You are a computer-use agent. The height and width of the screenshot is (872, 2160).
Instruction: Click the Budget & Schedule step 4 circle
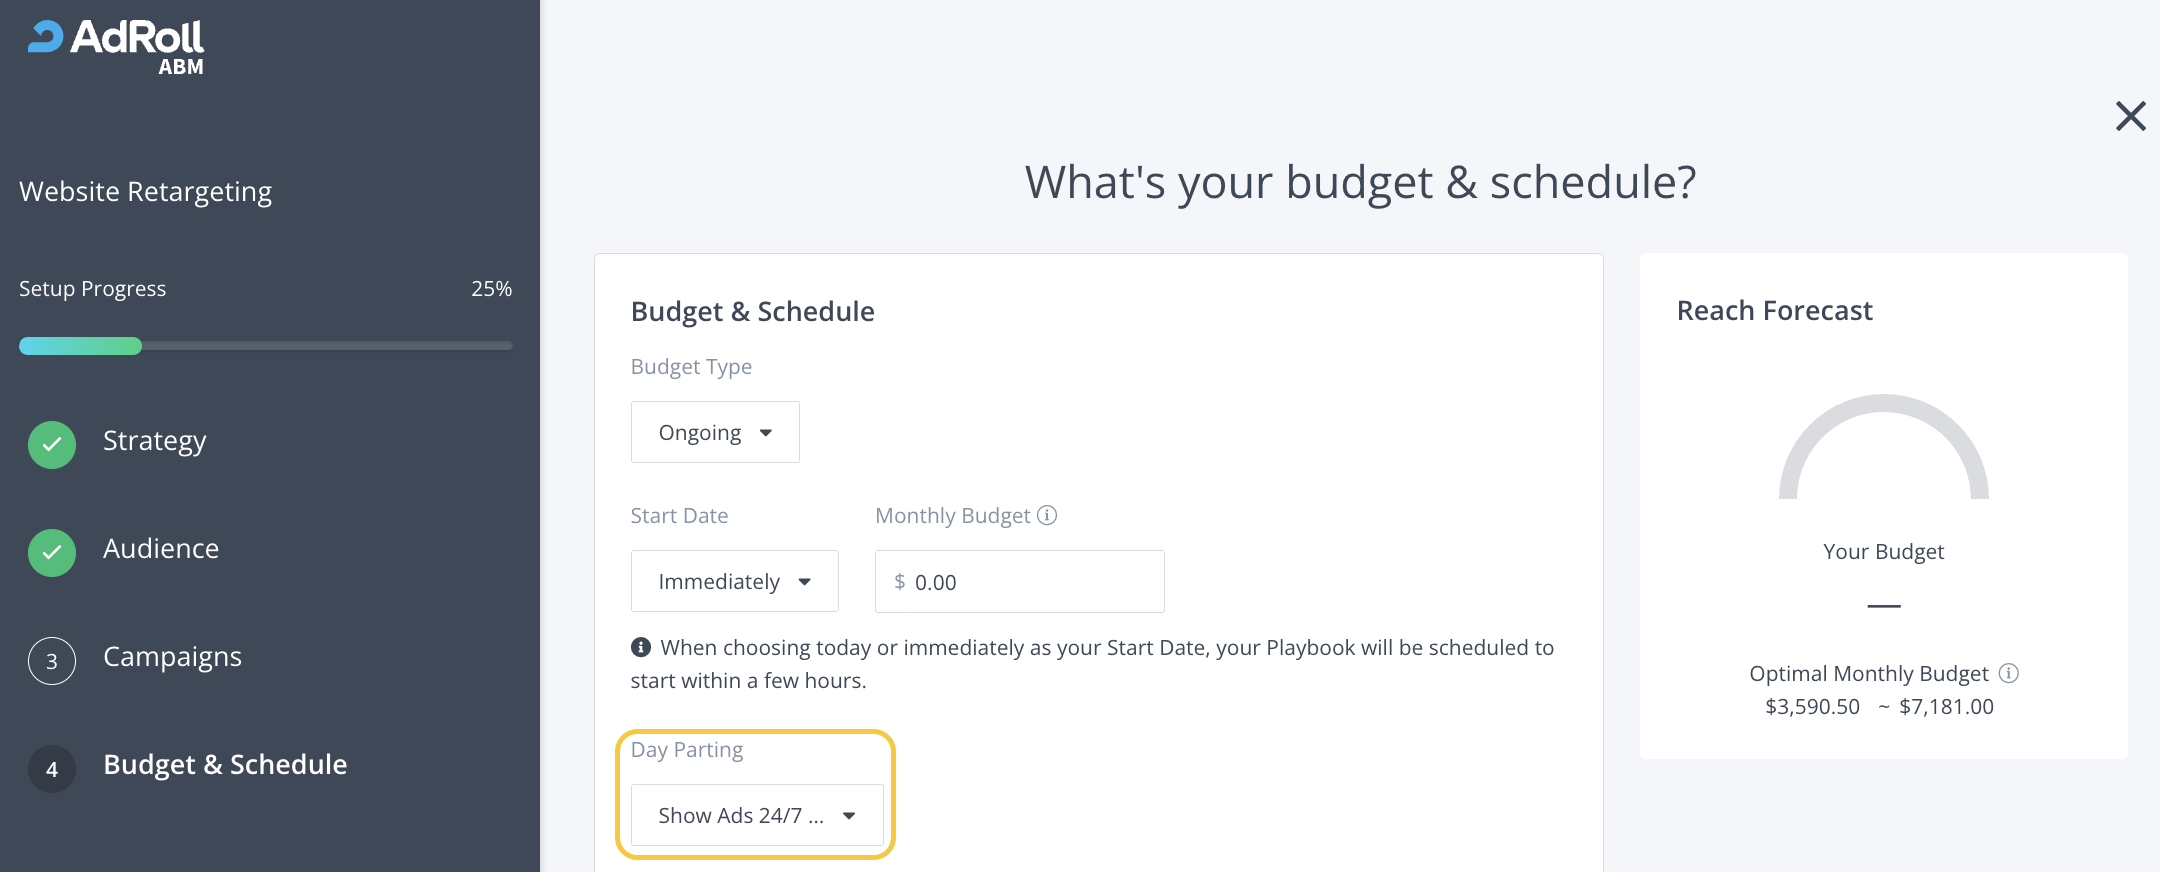coord(52,769)
